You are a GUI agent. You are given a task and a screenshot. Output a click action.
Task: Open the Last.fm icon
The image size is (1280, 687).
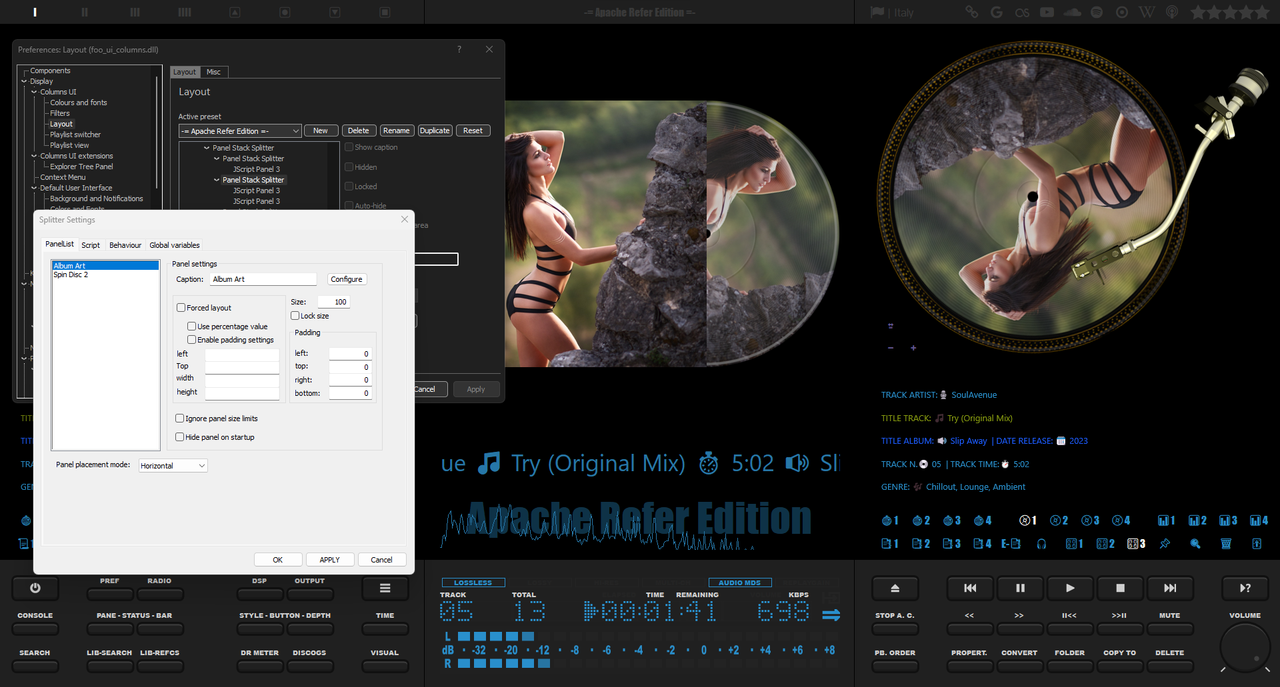click(x=1021, y=12)
